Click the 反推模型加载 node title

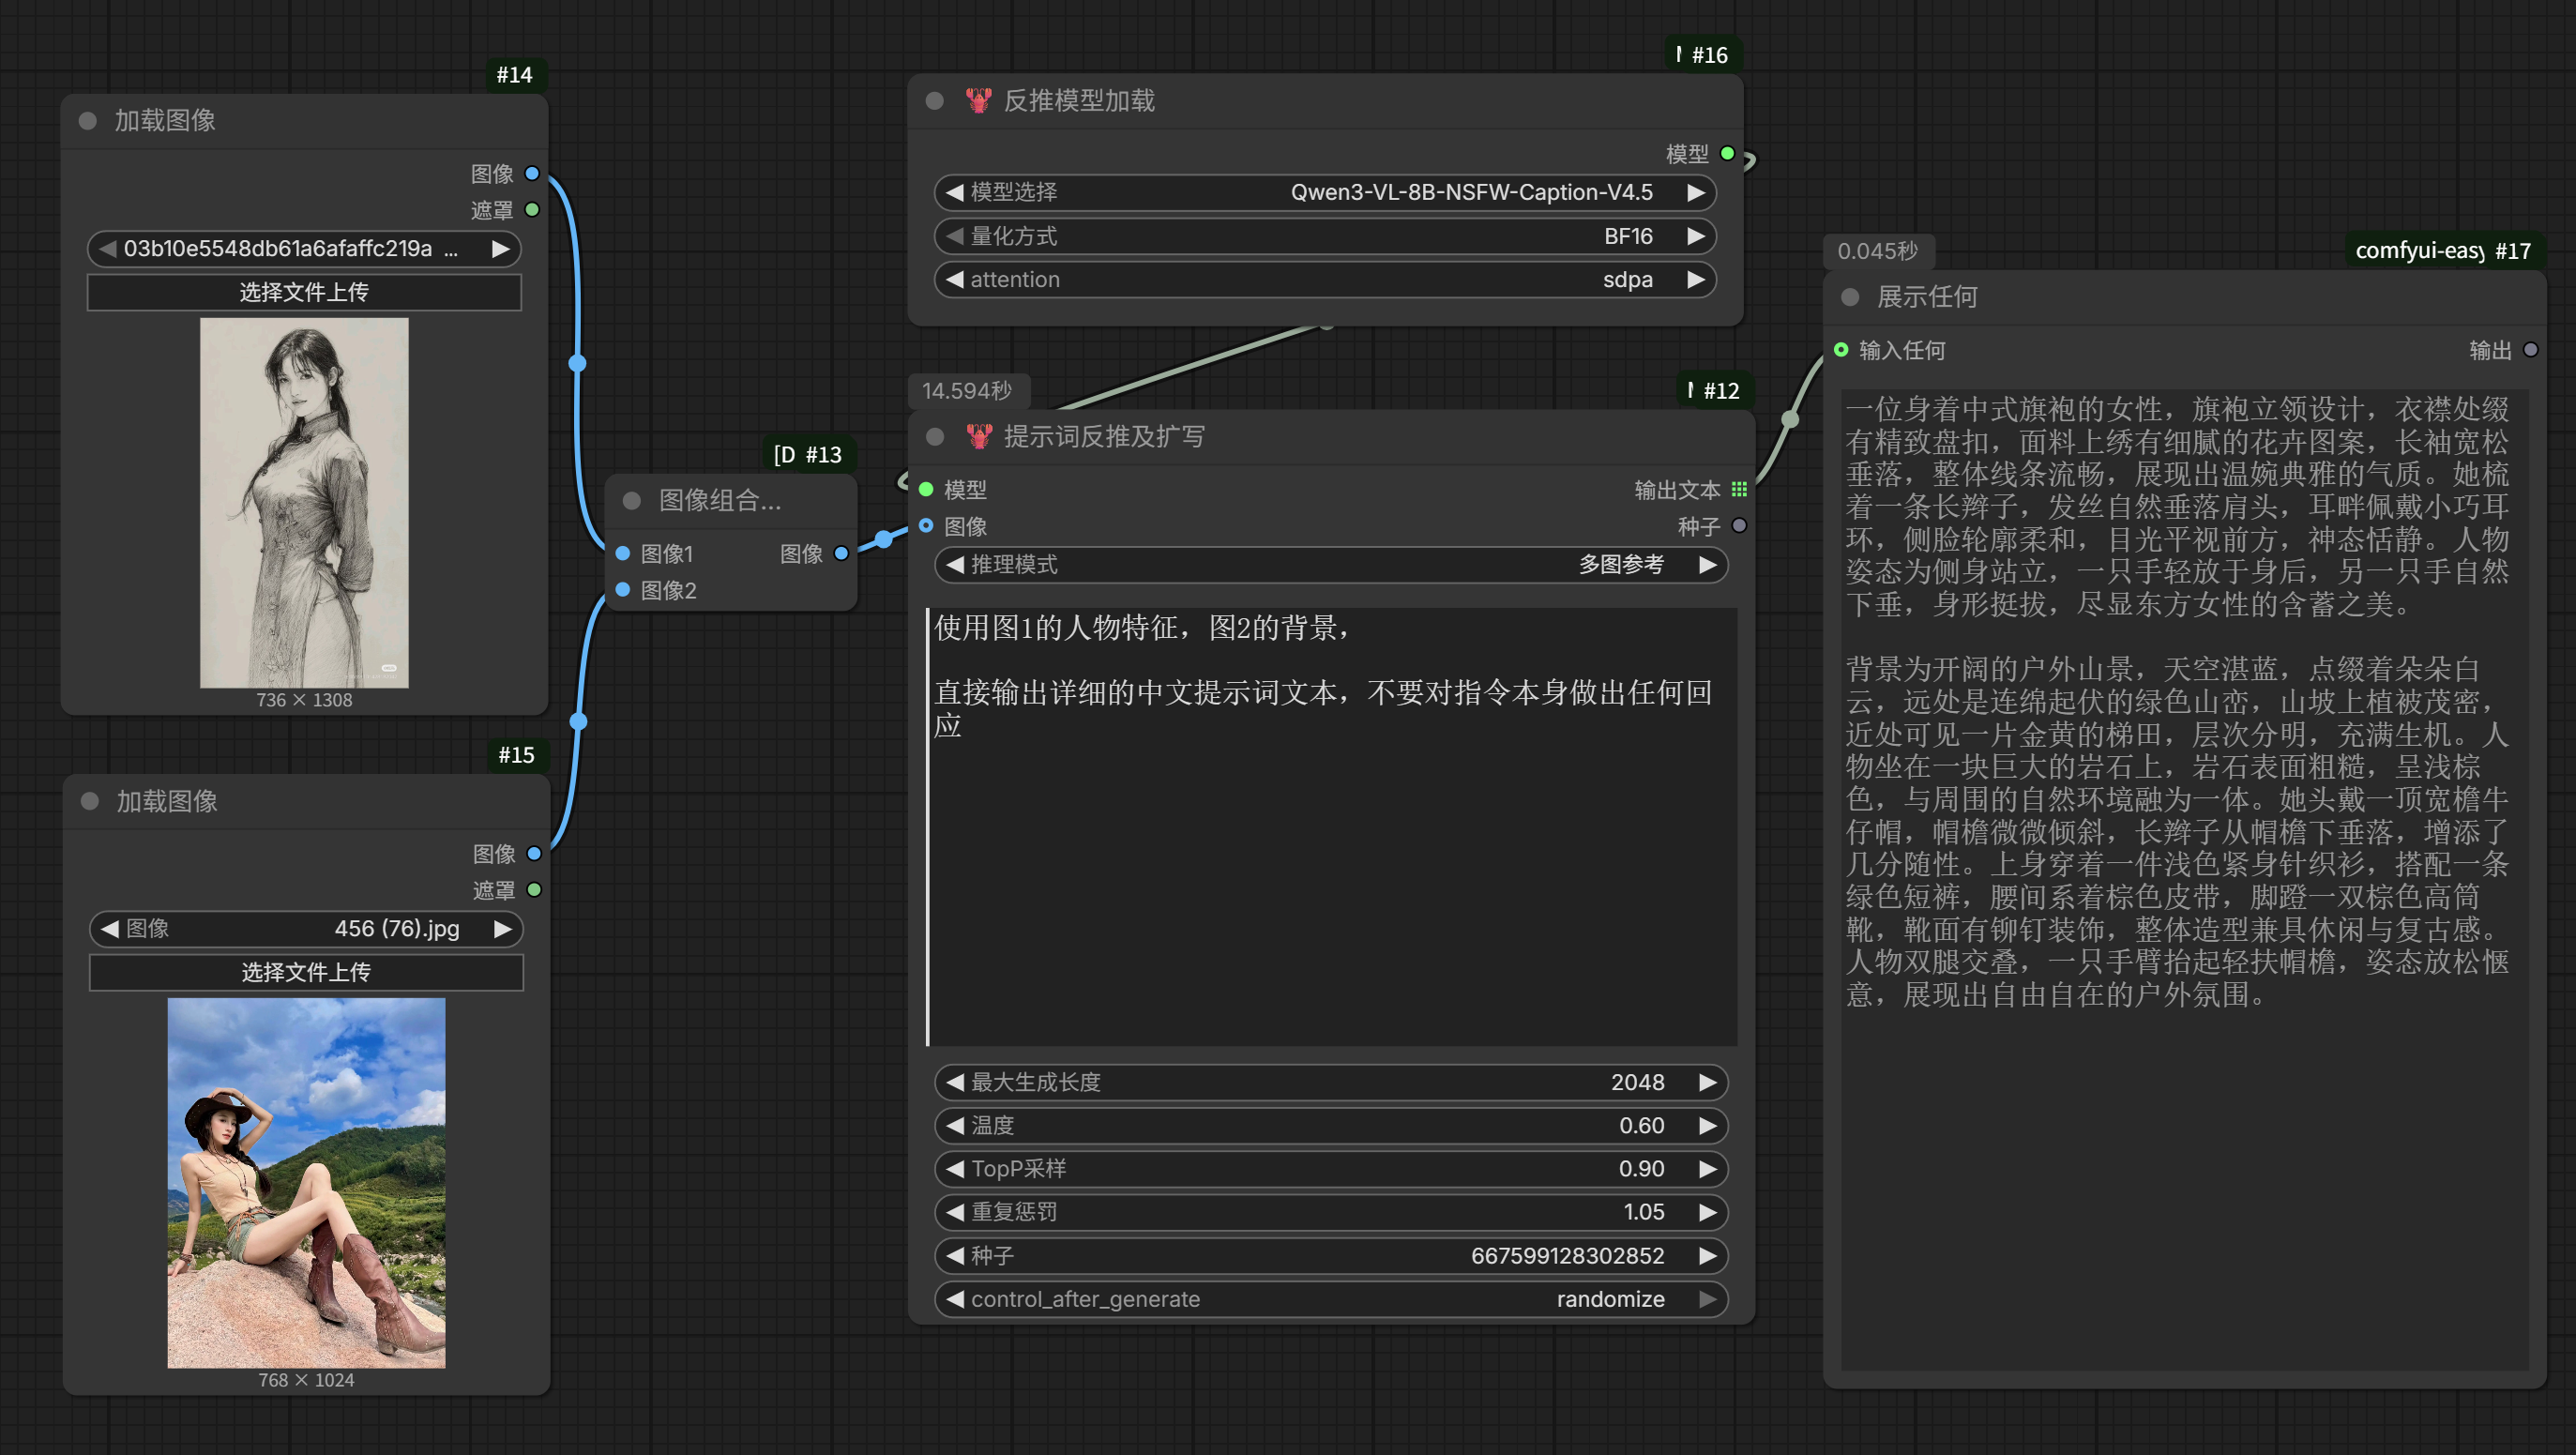(x=1079, y=100)
